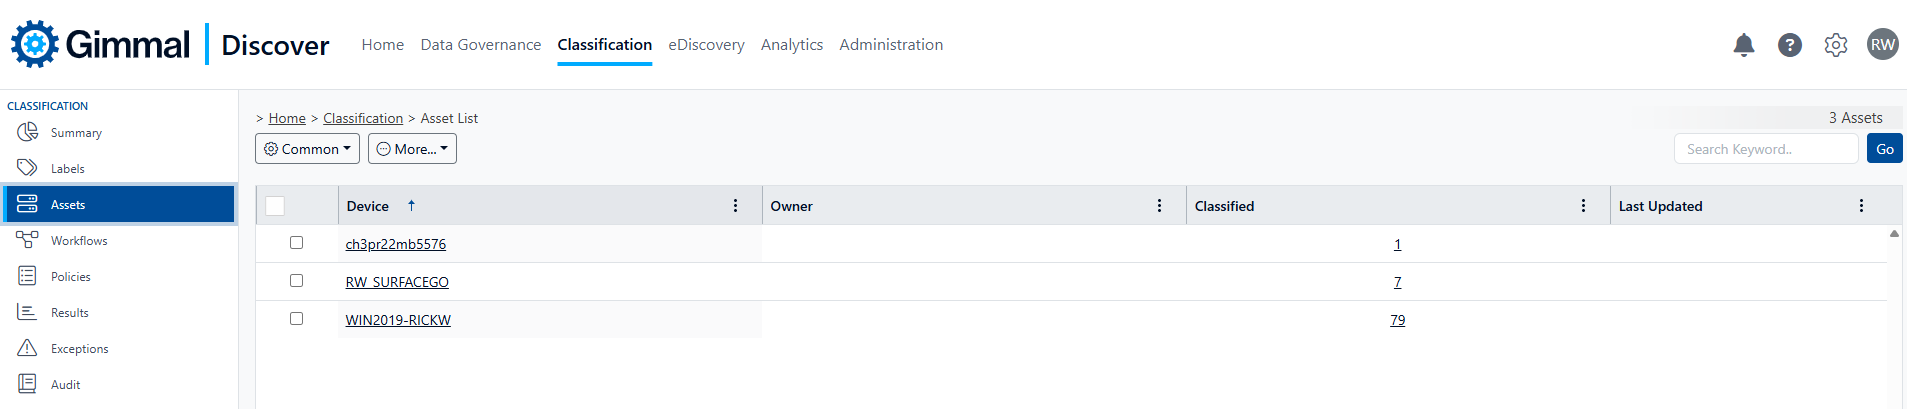This screenshot has width=1907, height=409.
Task: Select the RW_SURFACEGO row checkbox
Action: [x=296, y=281]
